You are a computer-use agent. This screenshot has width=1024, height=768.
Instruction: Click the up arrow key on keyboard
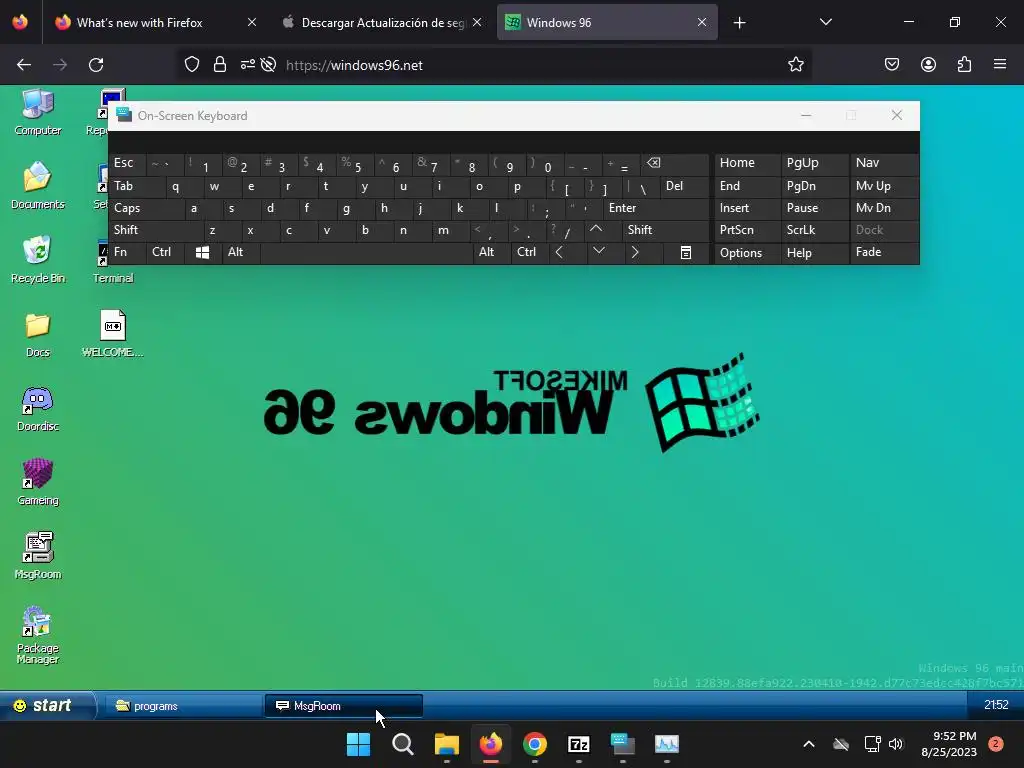(x=596, y=230)
